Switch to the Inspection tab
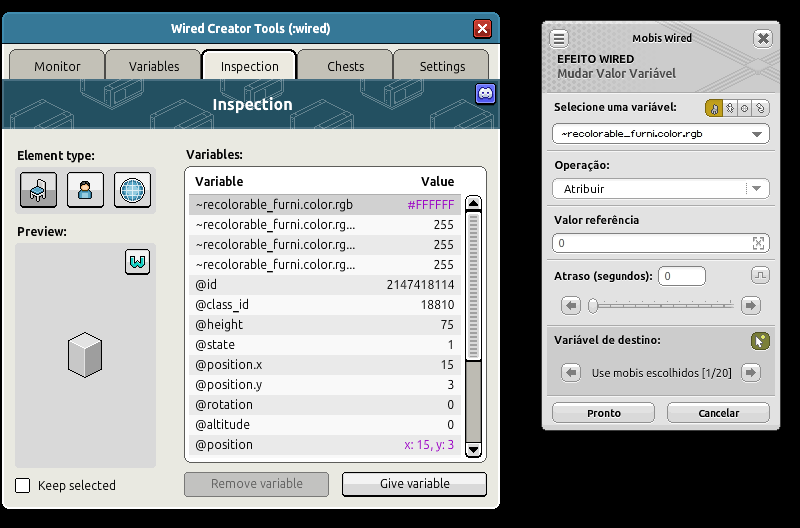 click(x=249, y=66)
